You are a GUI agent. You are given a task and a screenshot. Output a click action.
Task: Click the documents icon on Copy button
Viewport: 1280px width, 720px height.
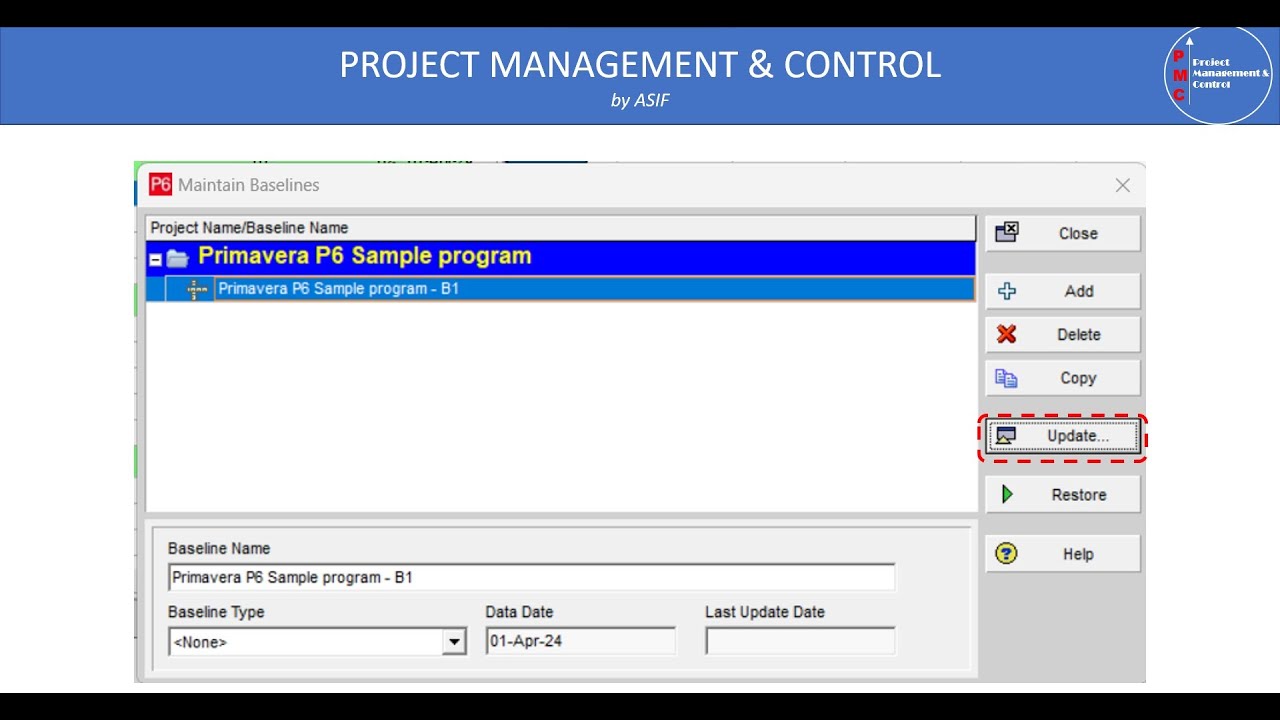pos(1006,378)
